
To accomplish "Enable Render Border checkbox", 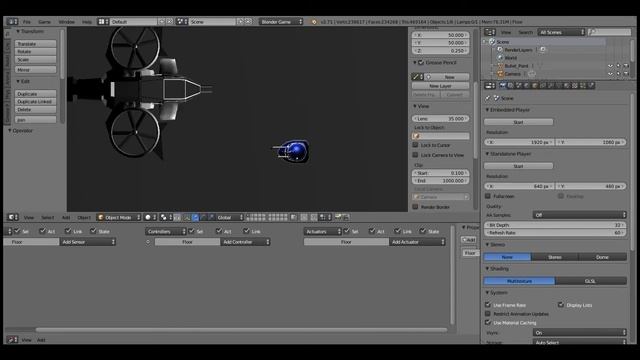I will (x=415, y=207).
